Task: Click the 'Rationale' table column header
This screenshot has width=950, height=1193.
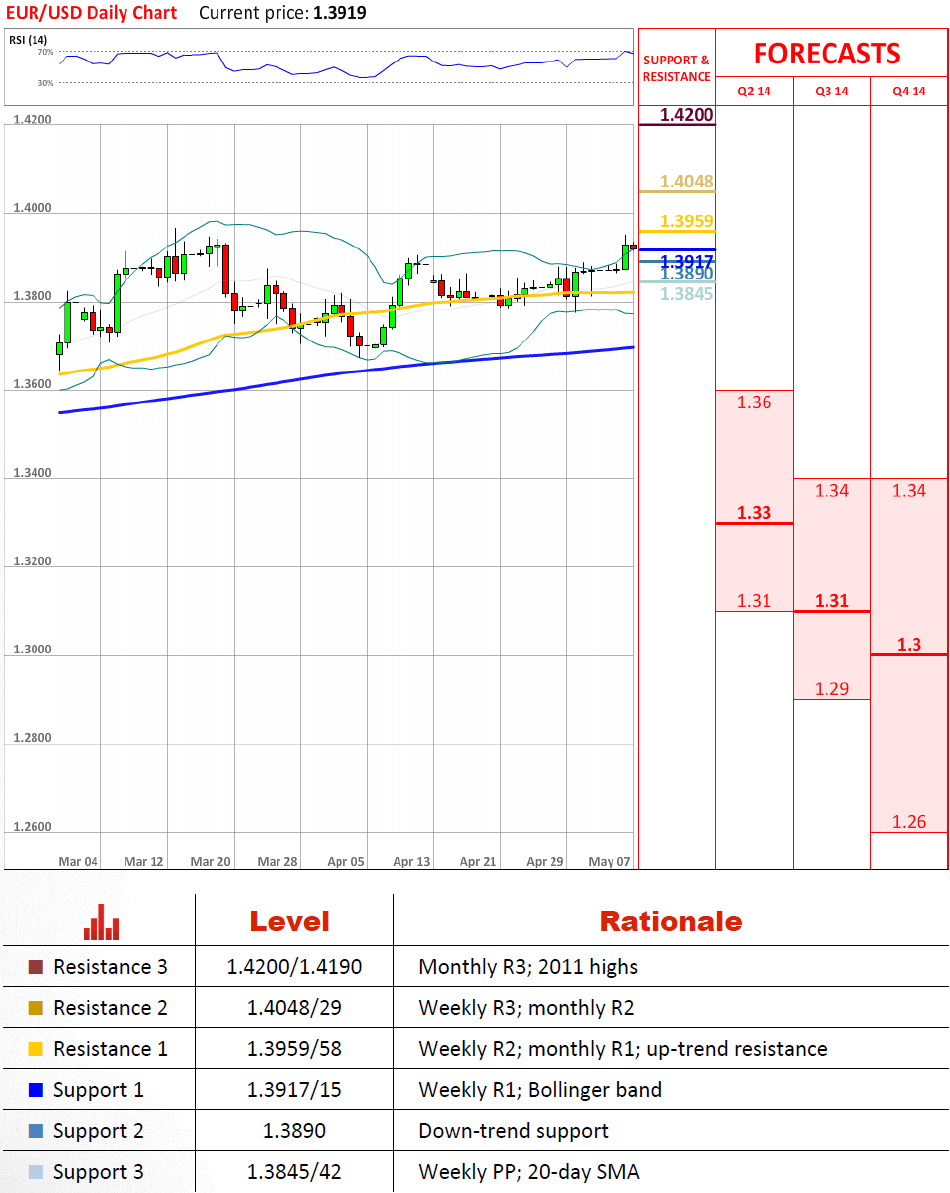Action: point(671,922)
